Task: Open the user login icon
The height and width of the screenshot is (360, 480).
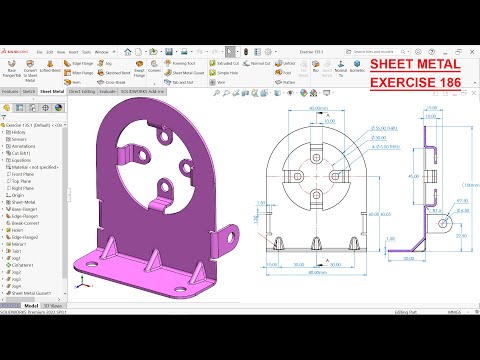Action: (x=418, y=52)
